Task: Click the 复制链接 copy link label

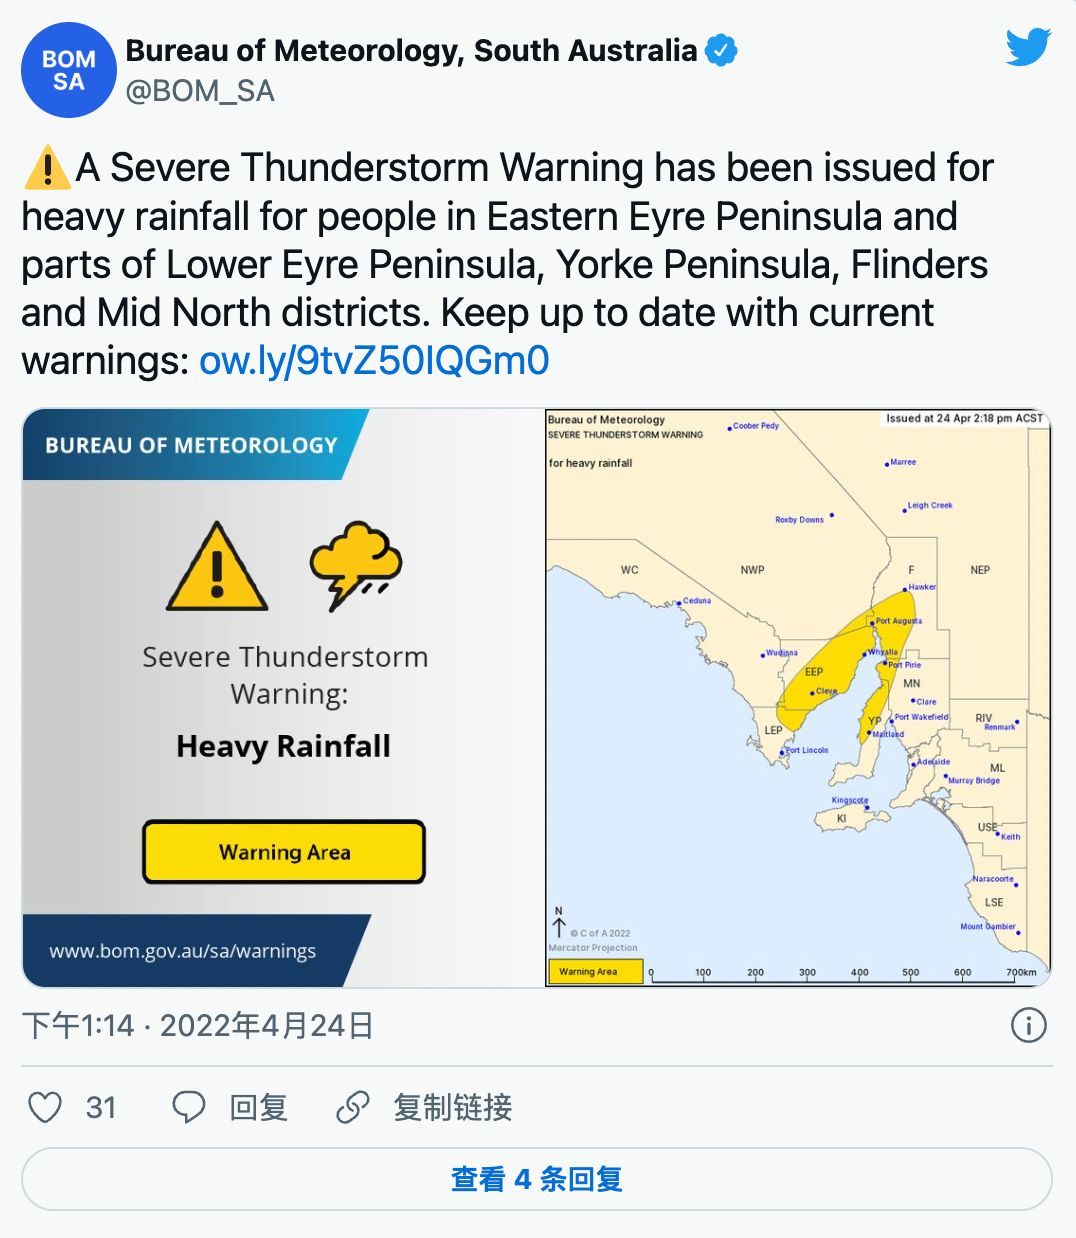Action: coord(452,1107)
